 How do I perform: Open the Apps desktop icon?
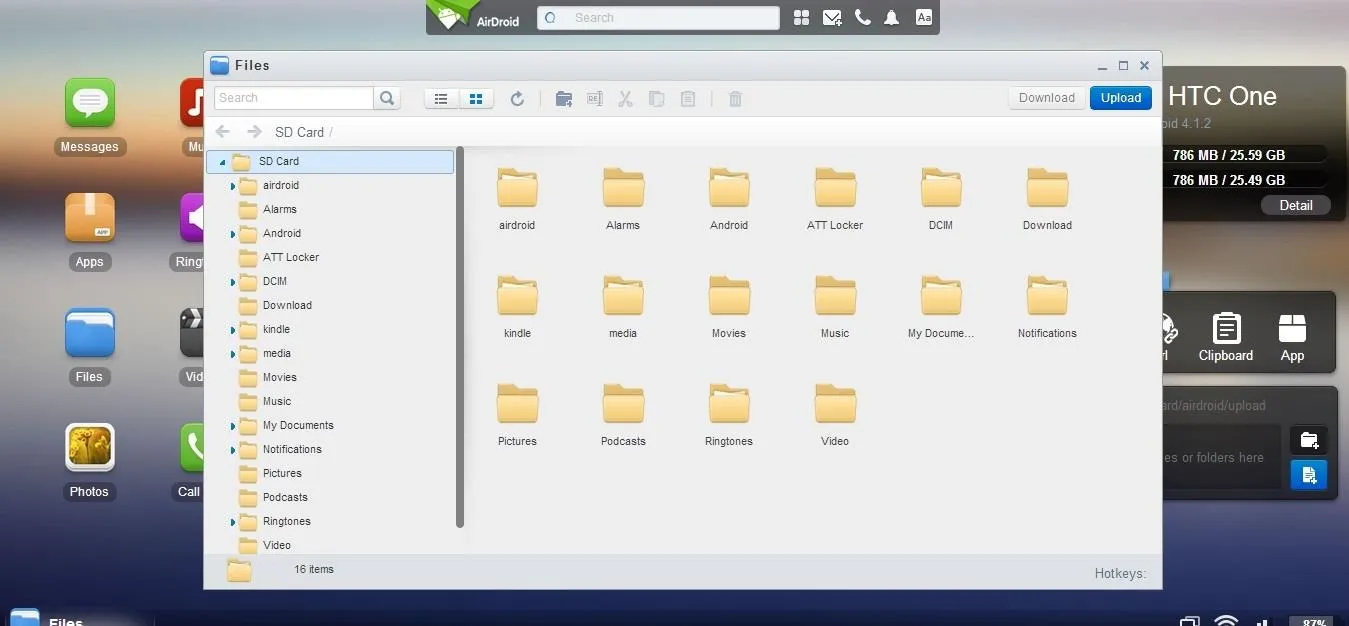click(90, 218)
